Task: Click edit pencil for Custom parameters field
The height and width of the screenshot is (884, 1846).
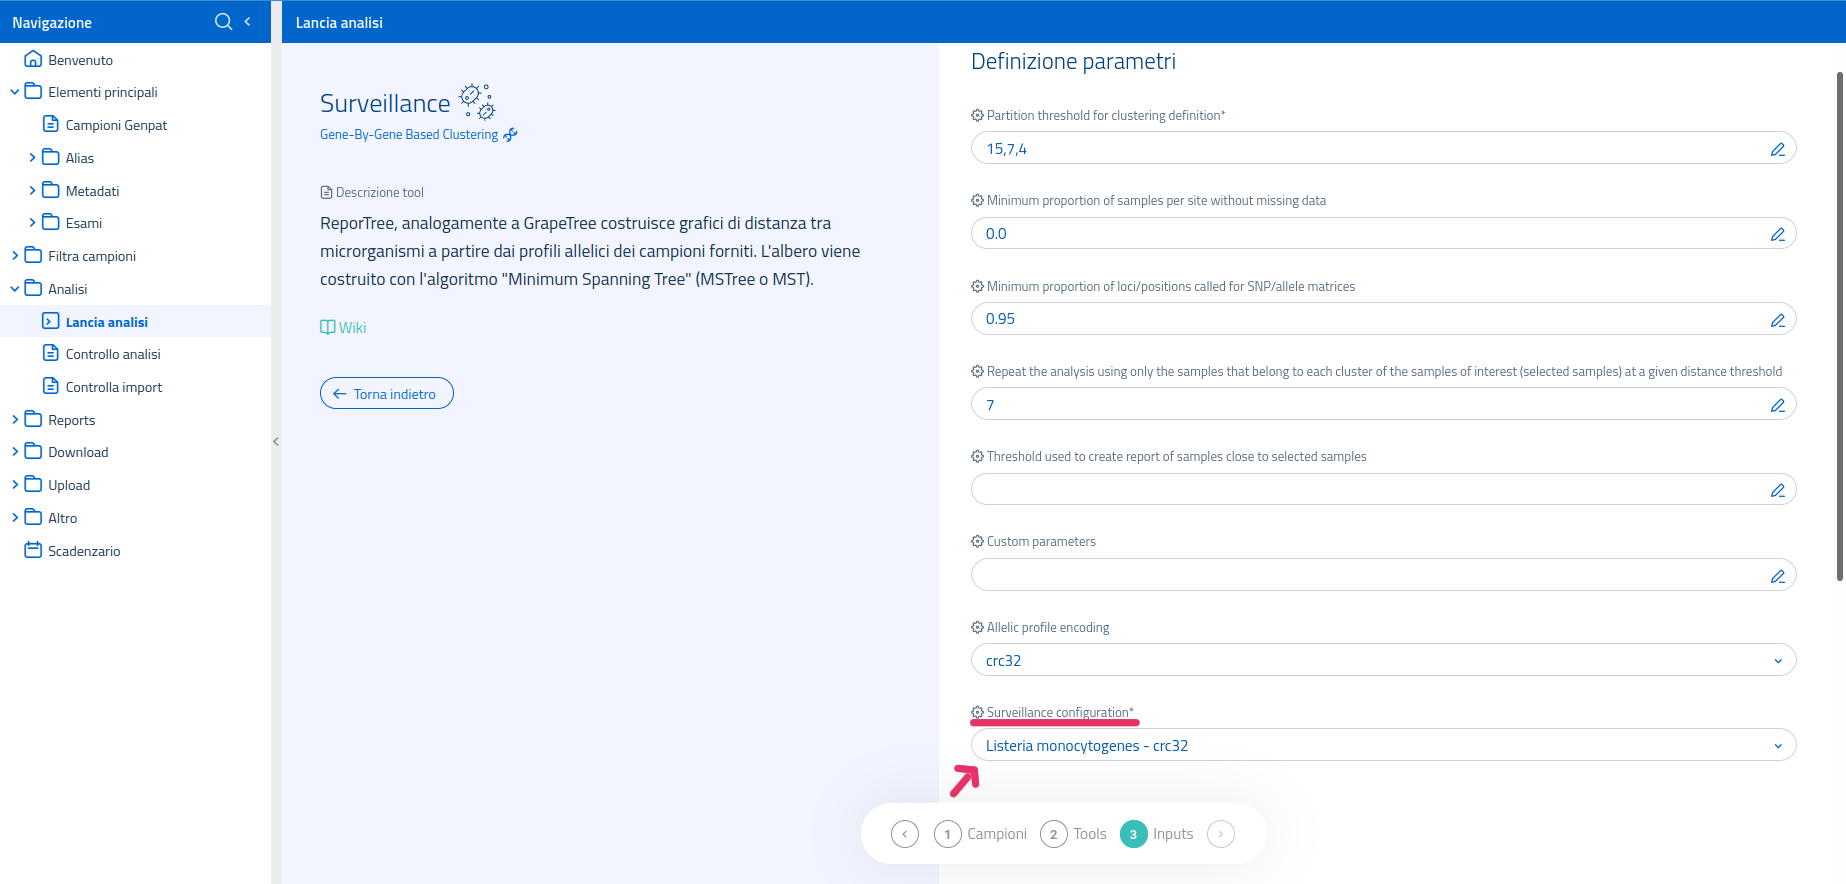Action: [1777, 576]
